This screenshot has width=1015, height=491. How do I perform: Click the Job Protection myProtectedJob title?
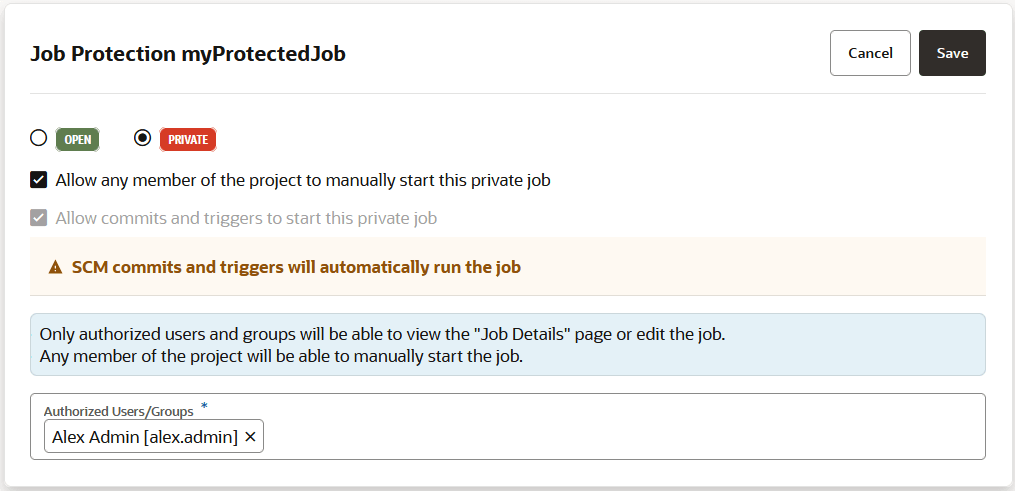pyautogui.click(x=188, y=54)
